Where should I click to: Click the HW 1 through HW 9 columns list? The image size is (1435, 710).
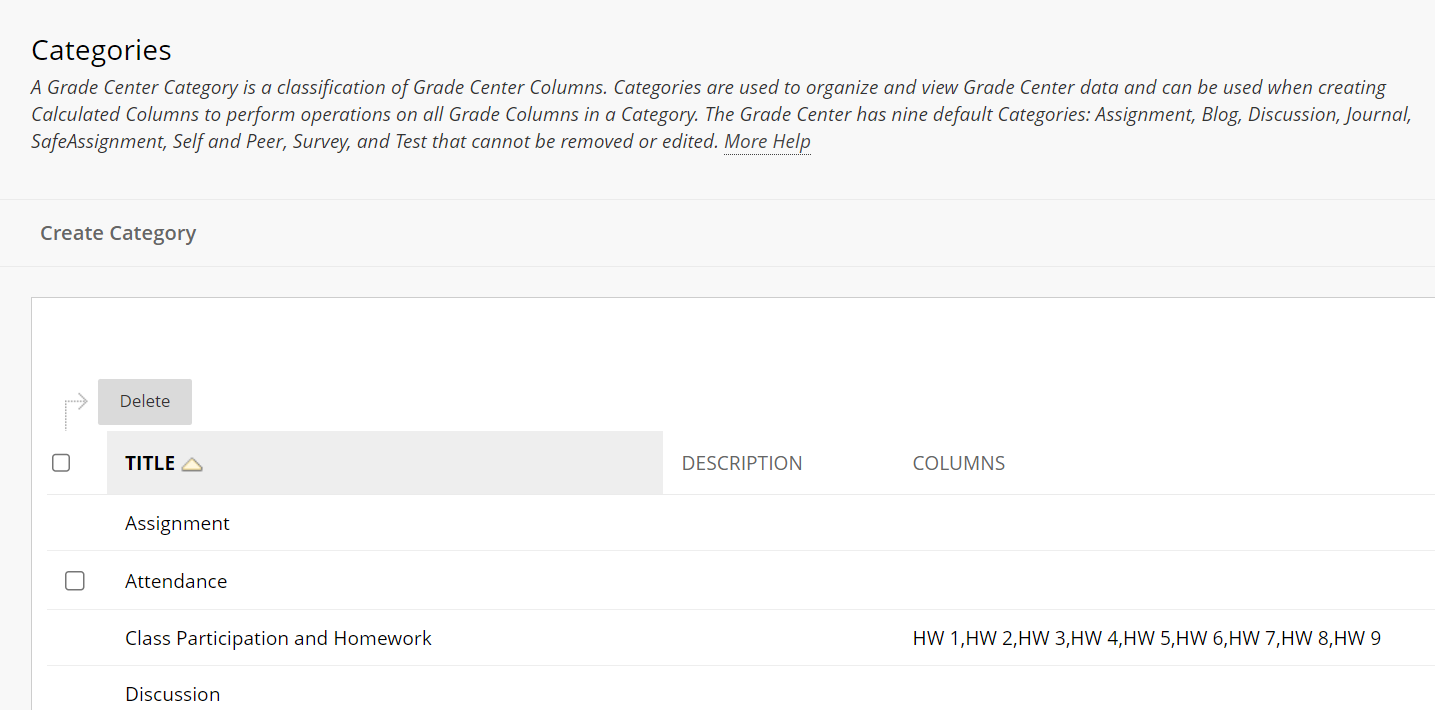click(1147, 638)
